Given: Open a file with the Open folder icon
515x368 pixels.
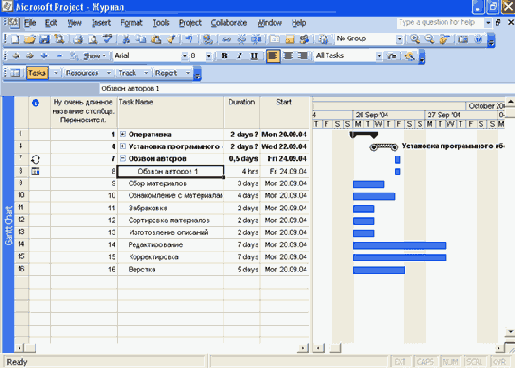Looking at the screenshot, I should click(30, 39).
